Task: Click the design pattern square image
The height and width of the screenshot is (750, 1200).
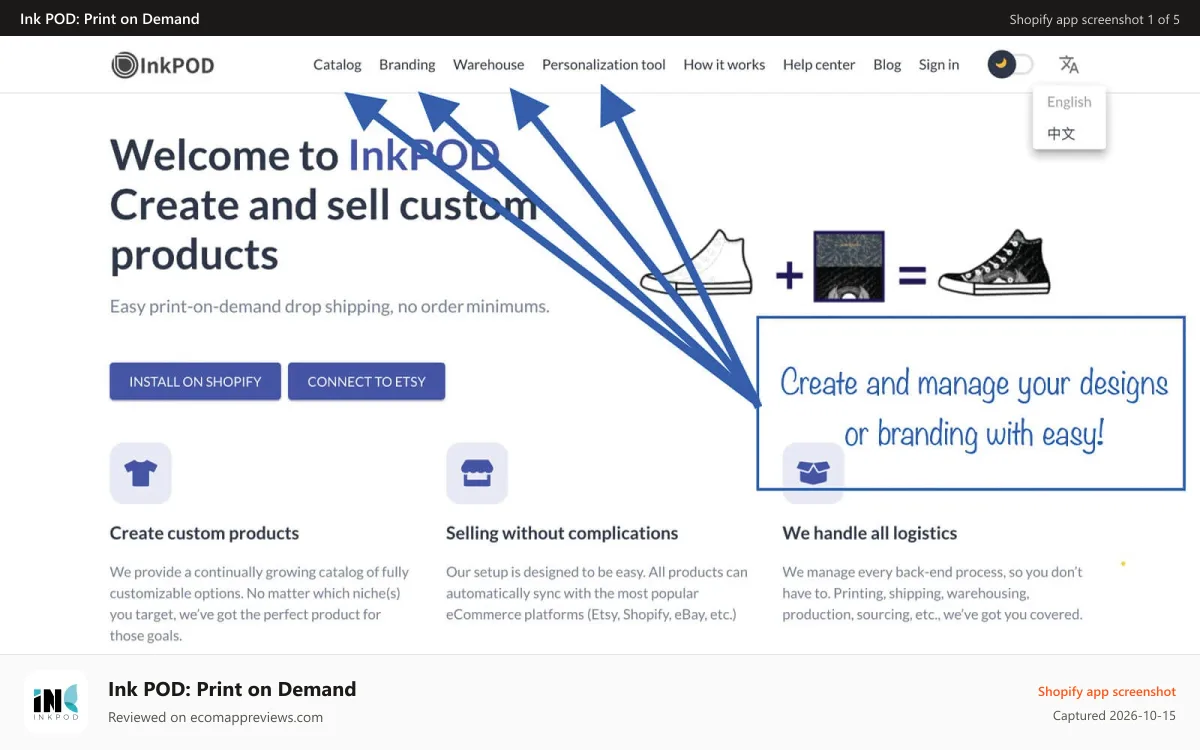Action: point(849,266)
